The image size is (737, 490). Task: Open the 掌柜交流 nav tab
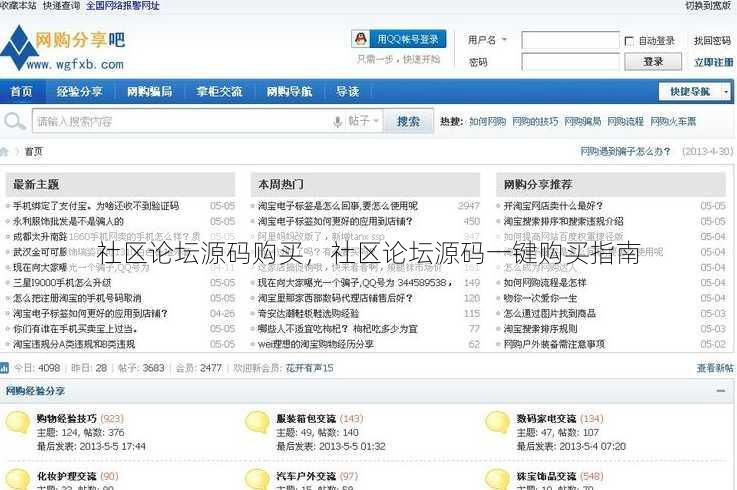(x=220, y=91)
